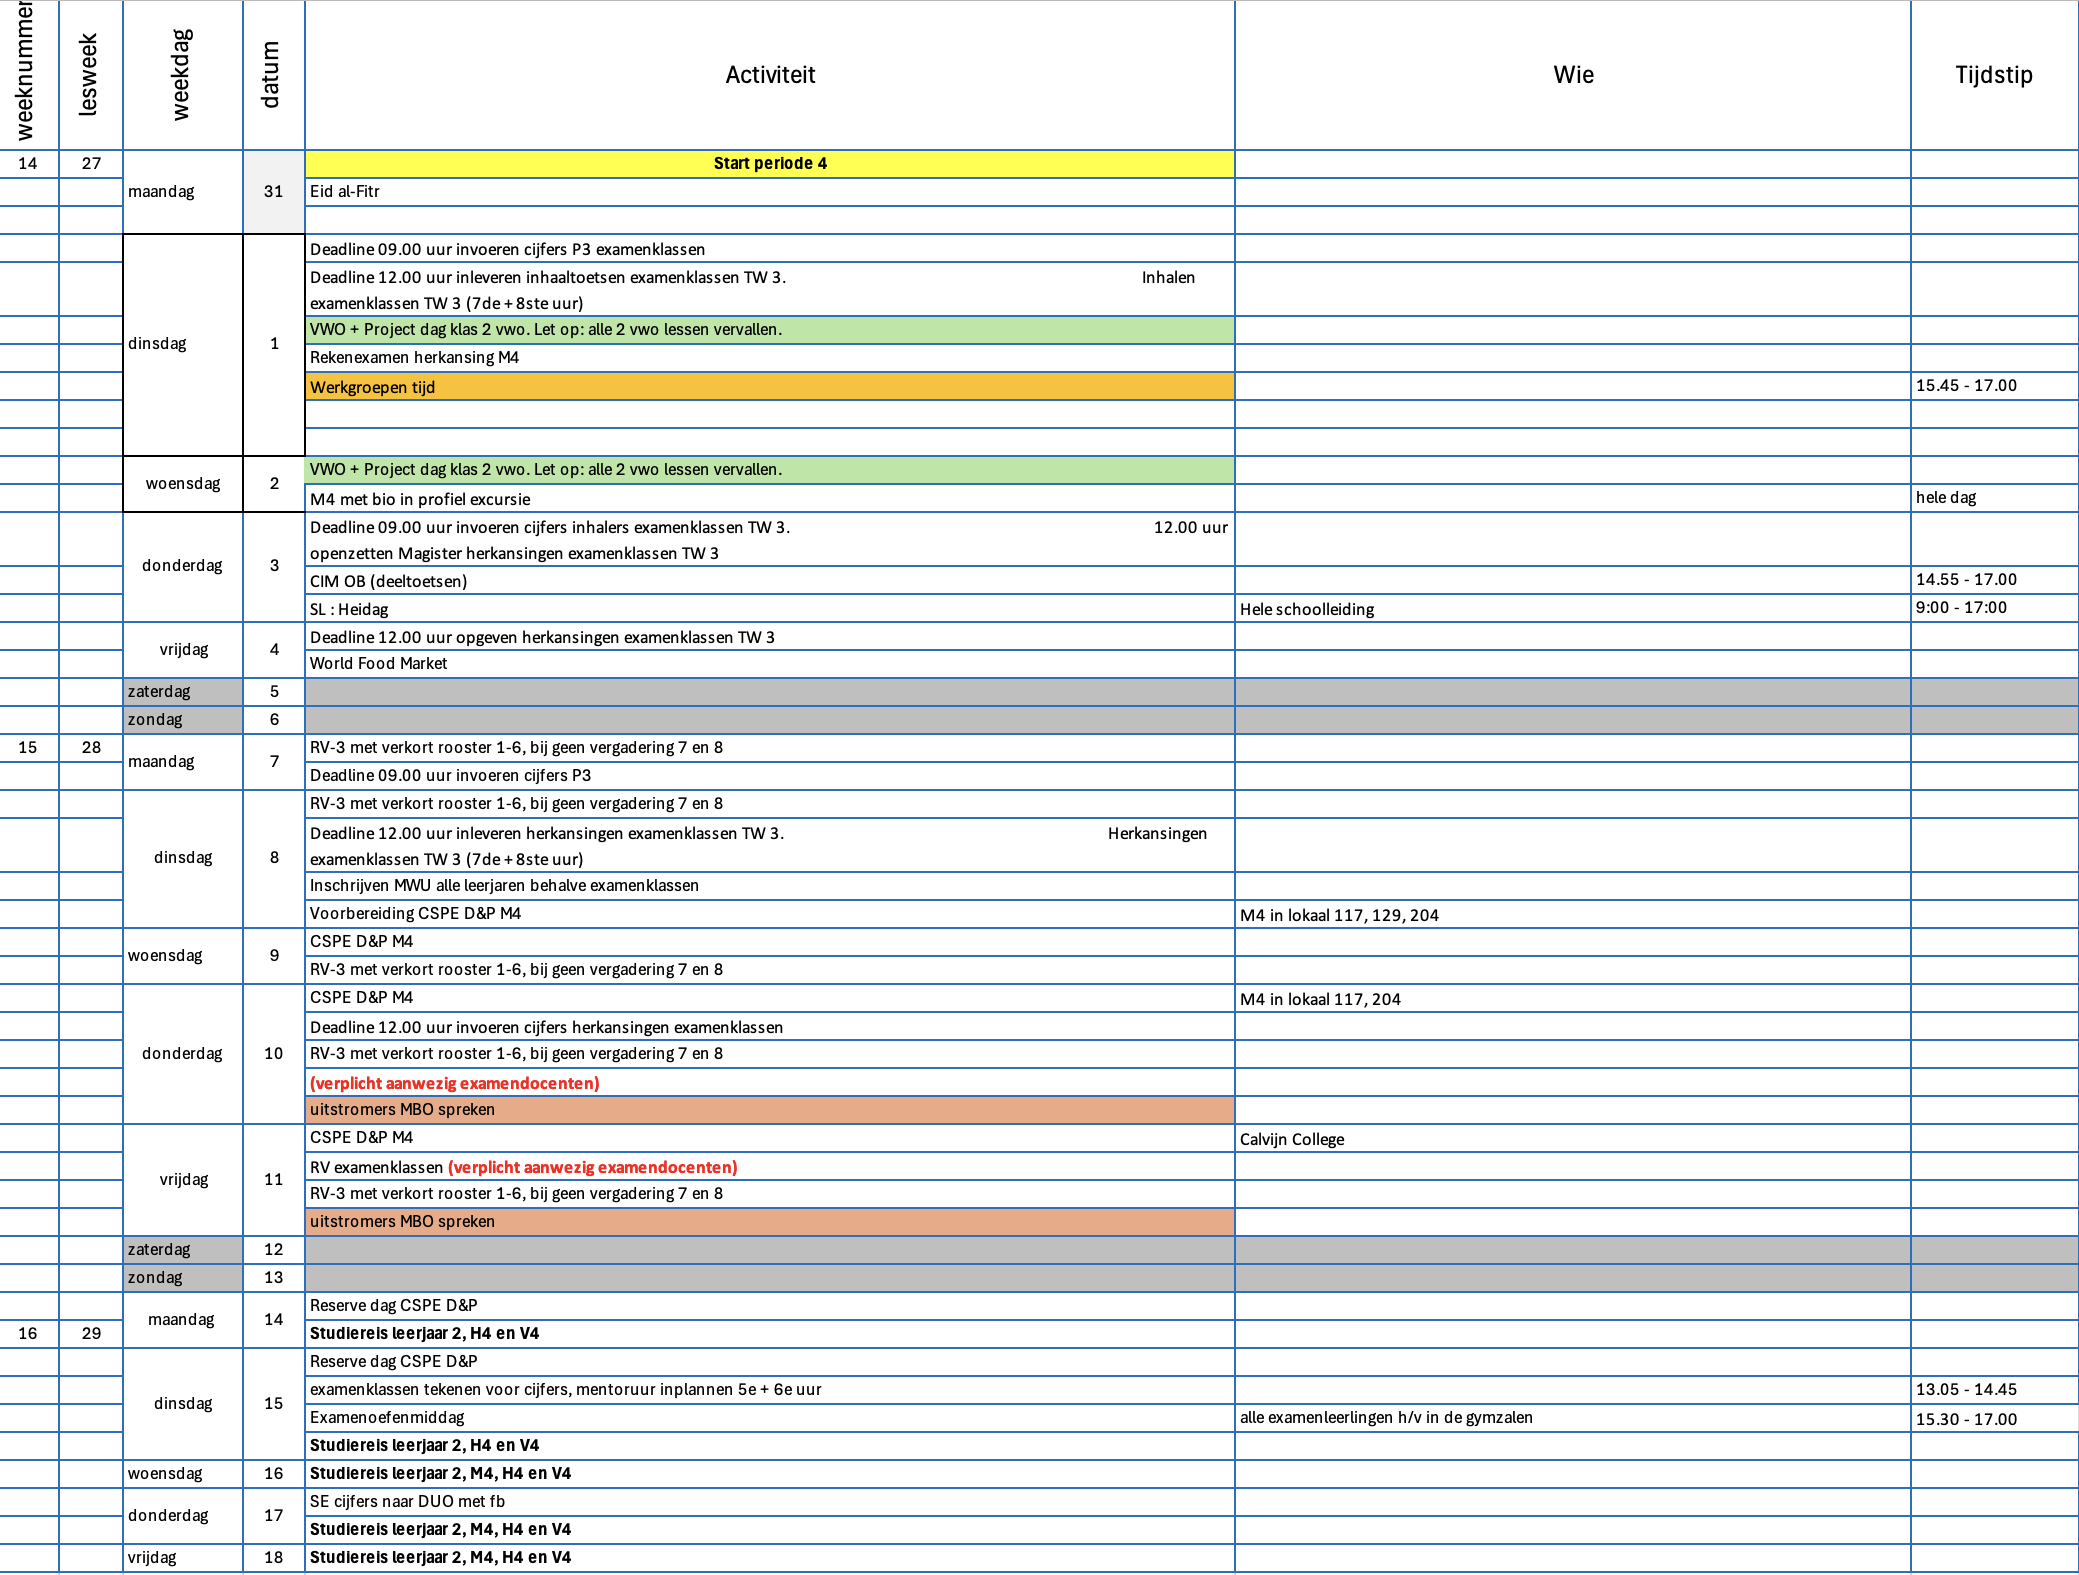Click the 'M4 in lokaal 117, 204' cell
This screenshot has width=2079, height=1575.
pos(1573,999)
